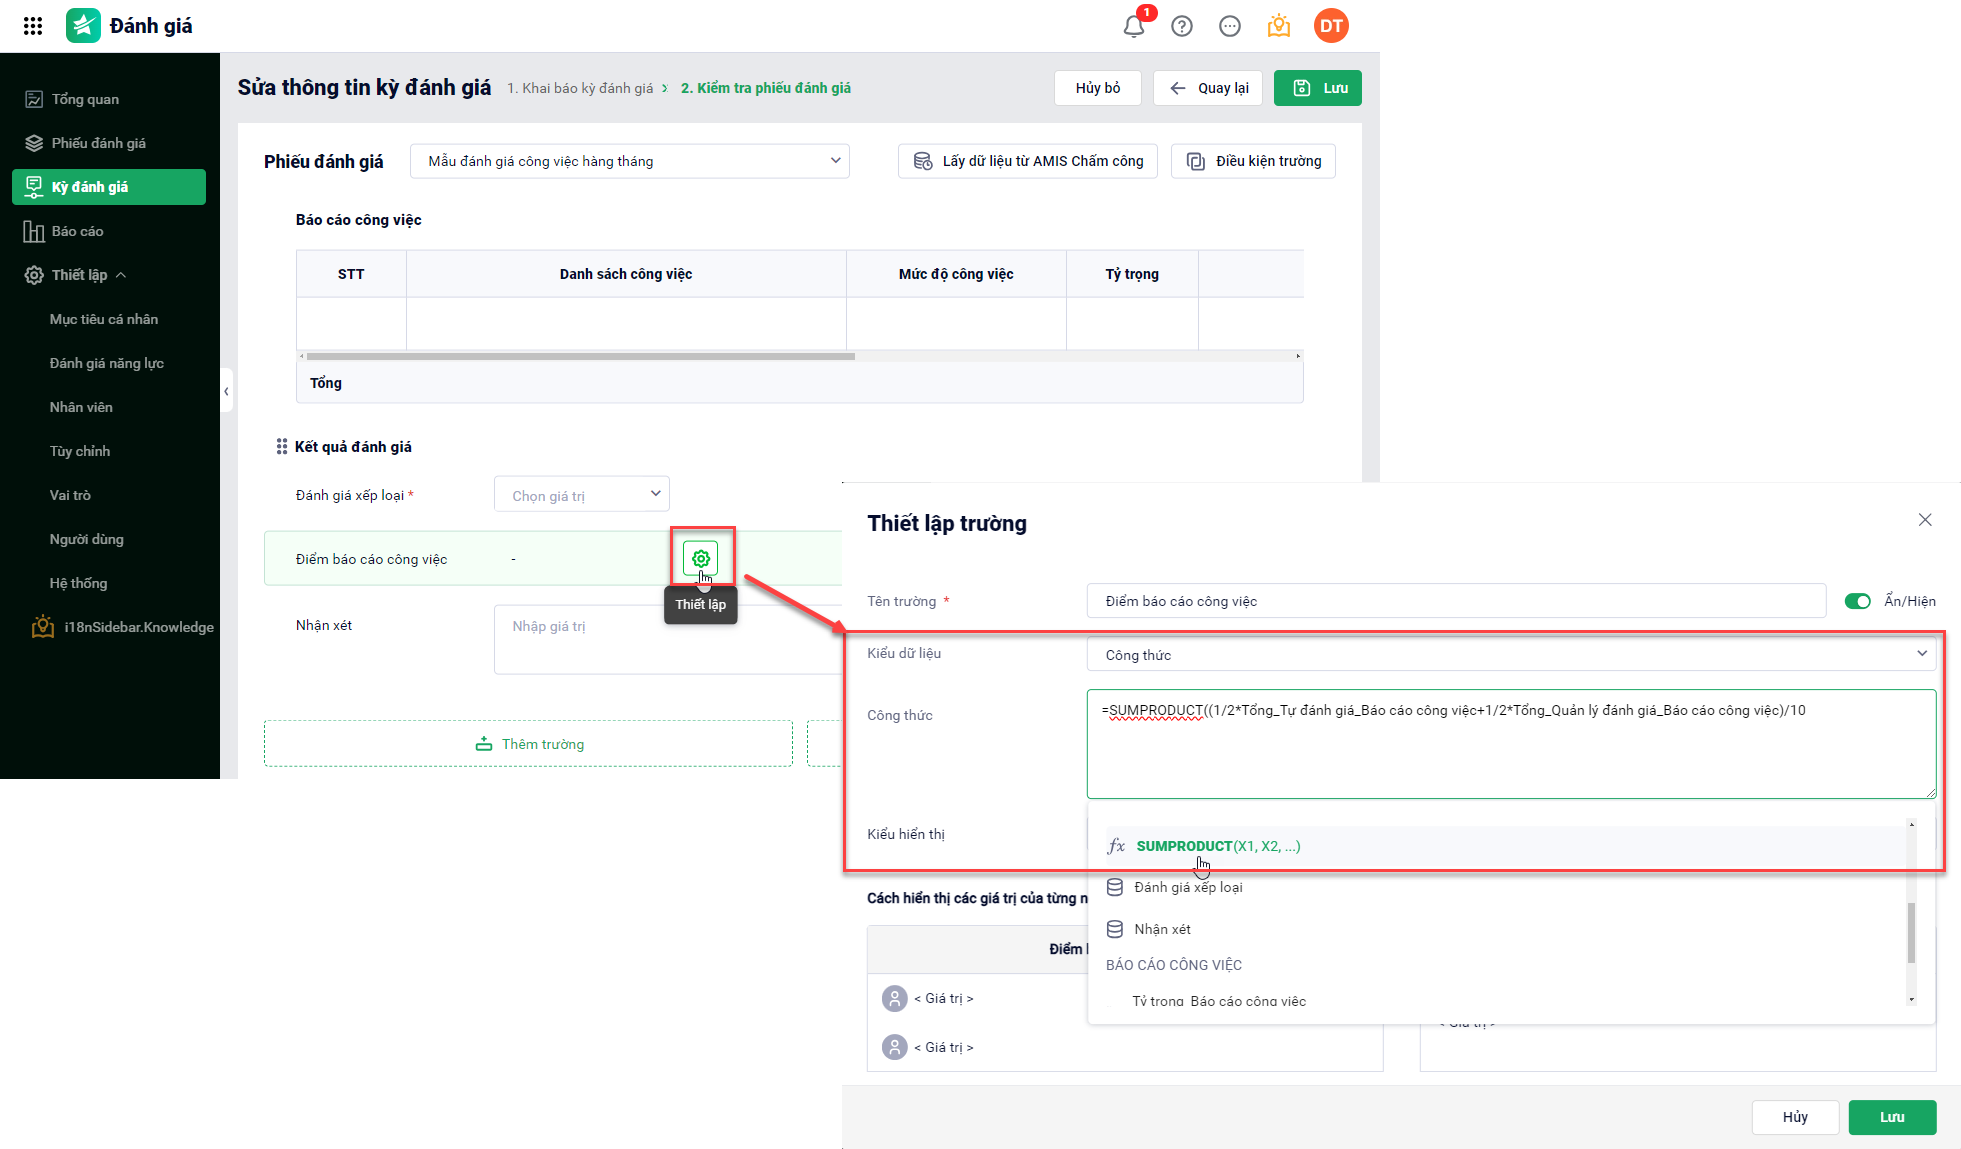This screenshot has width=1961, height=1149.
Task: Open notifications bell
Action: [1134, 26]
